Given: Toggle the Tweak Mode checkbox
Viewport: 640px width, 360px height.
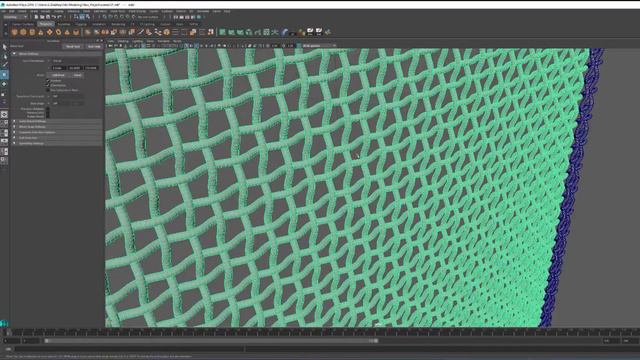Looking at the screenshot, I should point(48,116).
